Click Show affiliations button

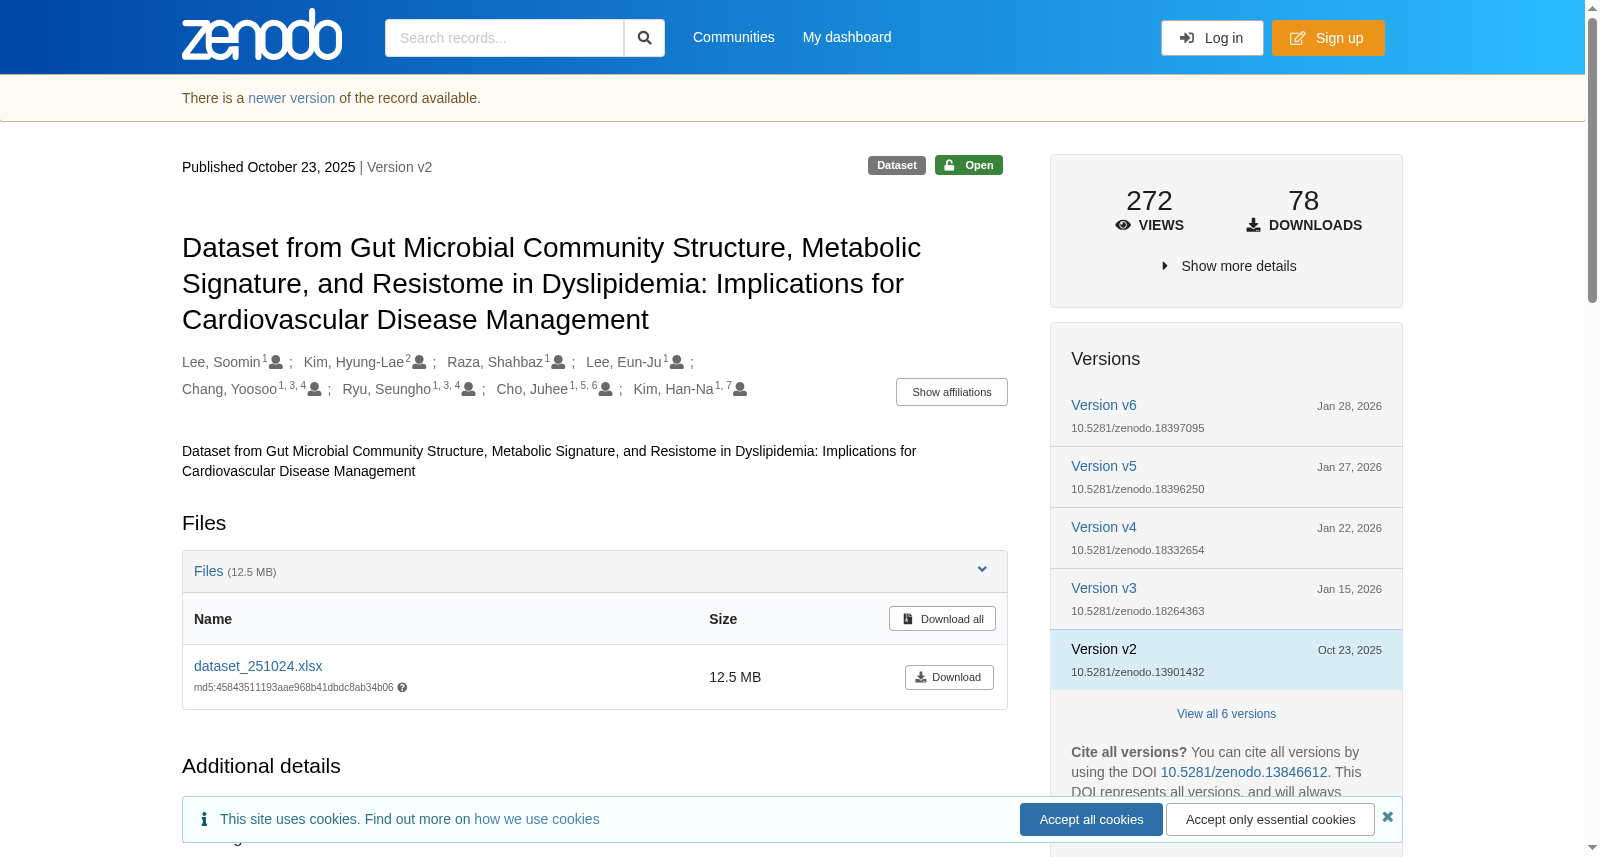click(x=952, y=392)
